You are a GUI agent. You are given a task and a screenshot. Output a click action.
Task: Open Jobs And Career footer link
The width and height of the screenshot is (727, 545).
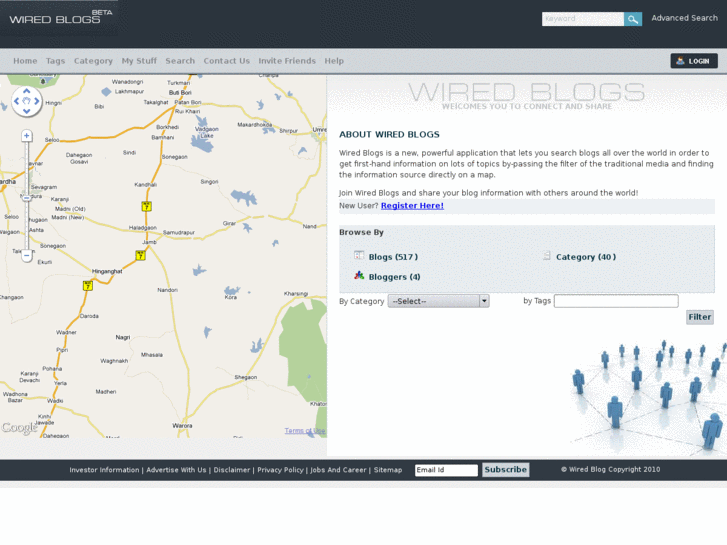(338, 470)
